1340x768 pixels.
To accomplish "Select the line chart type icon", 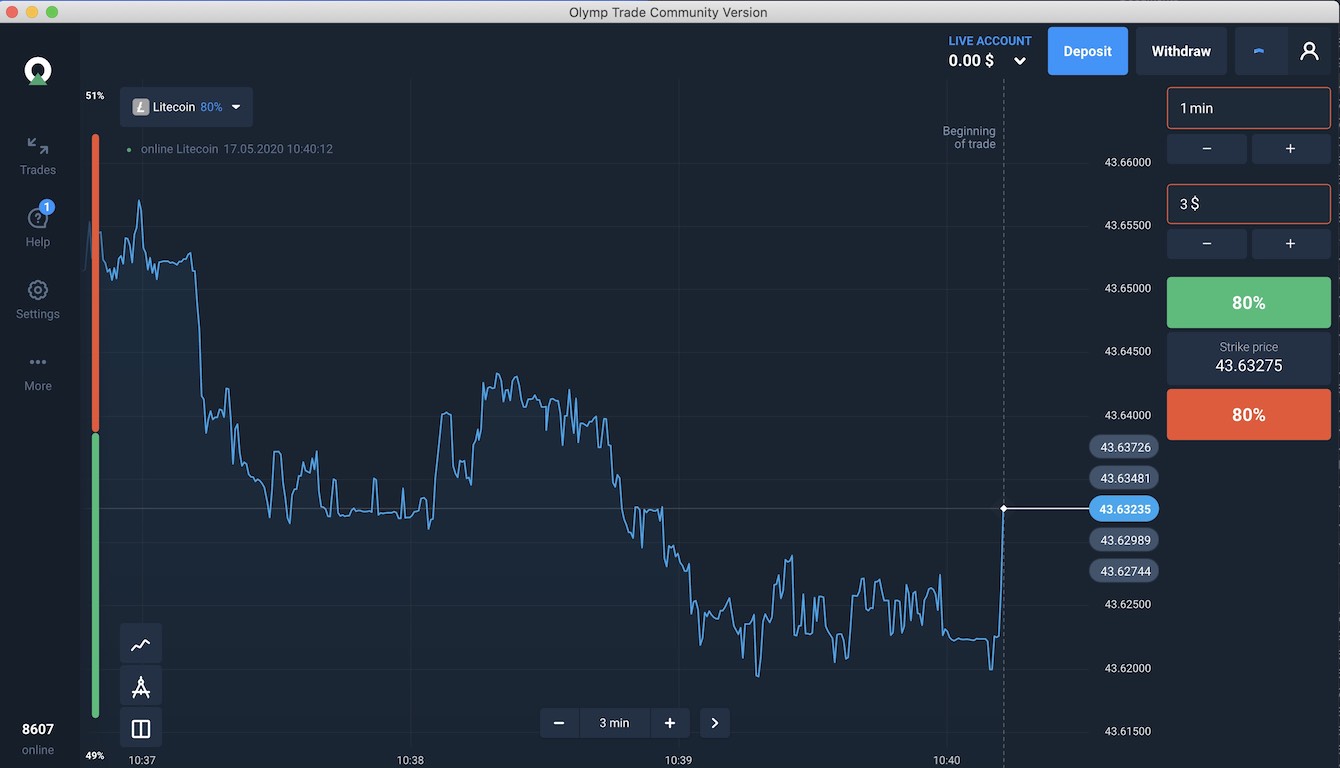I will click(x=141, y=645).
